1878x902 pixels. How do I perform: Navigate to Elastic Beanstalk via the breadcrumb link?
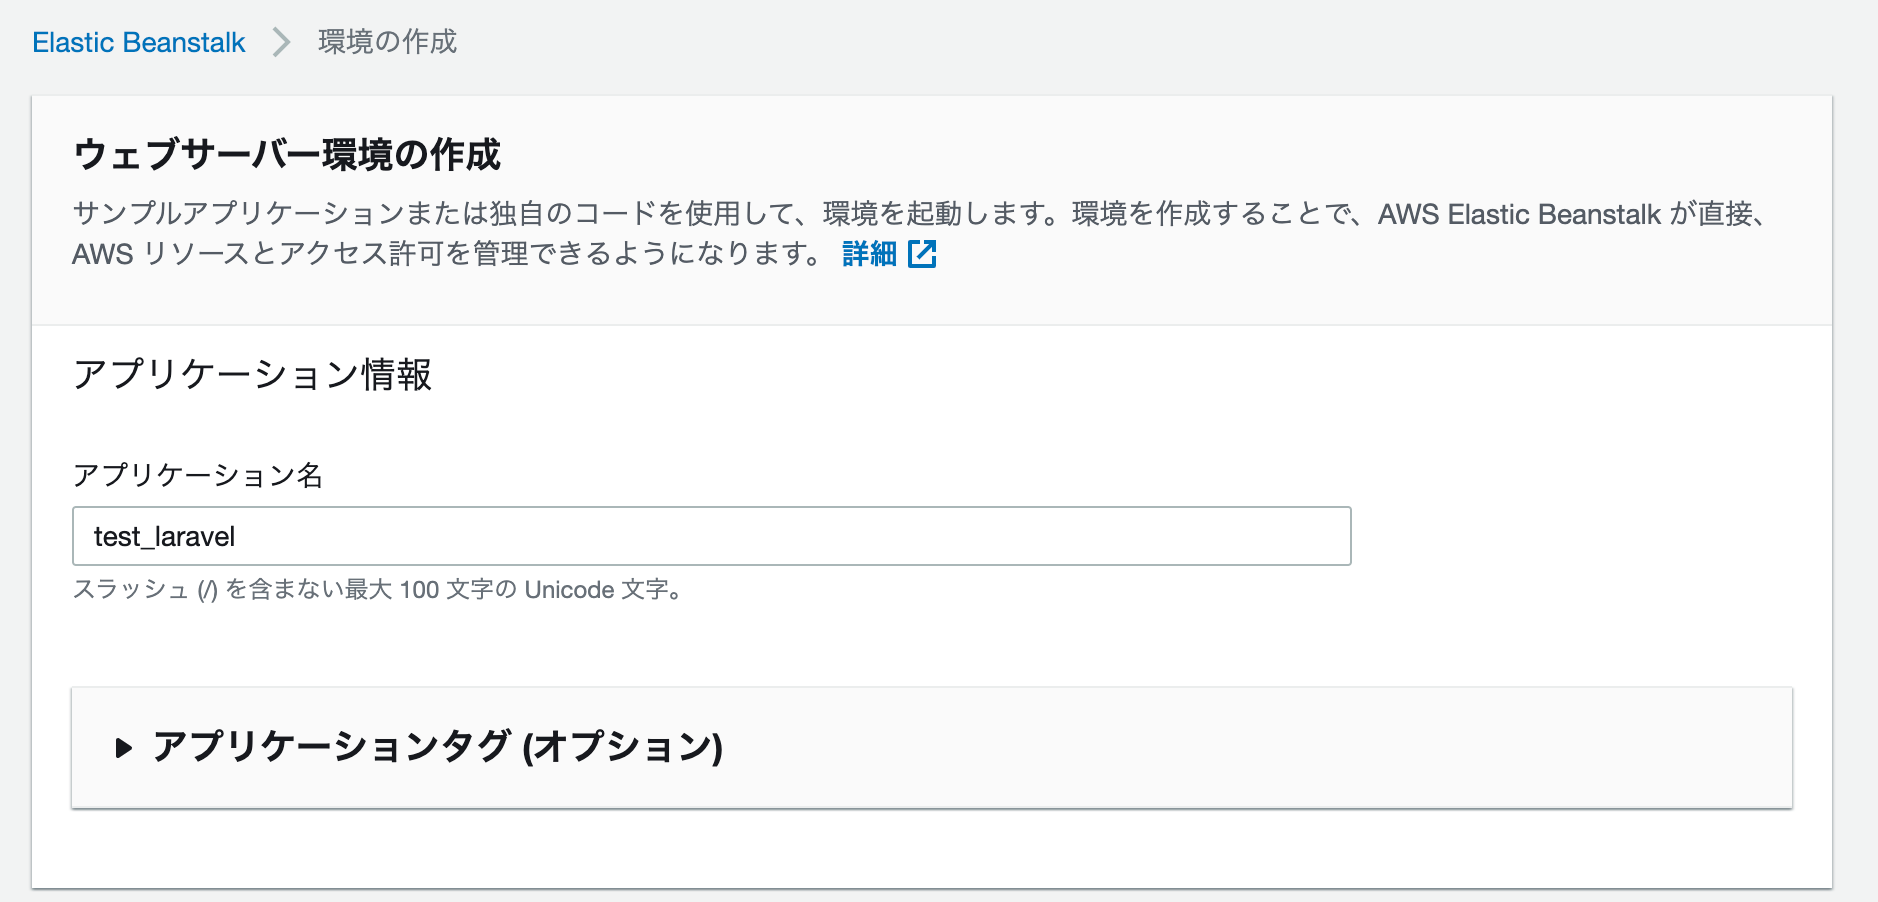(x=138, y=42)
